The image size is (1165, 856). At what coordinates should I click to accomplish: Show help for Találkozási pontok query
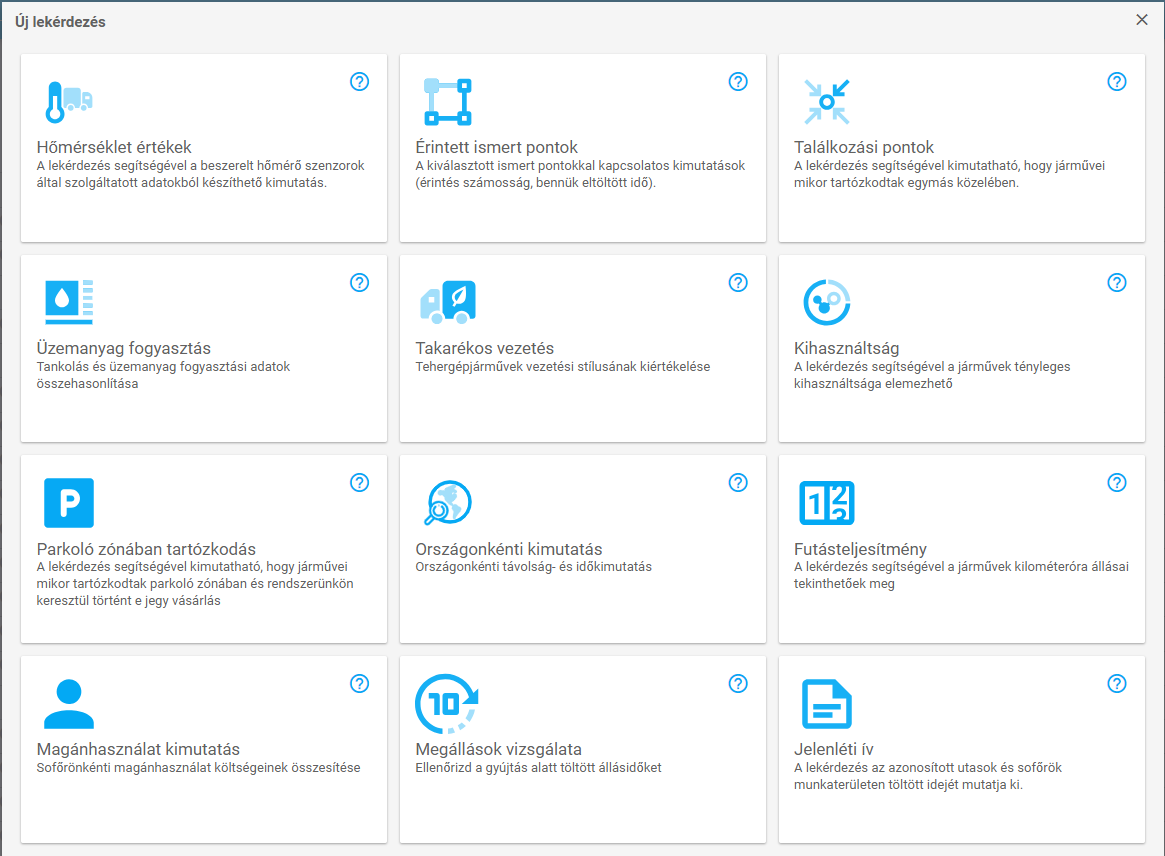tap(1117, 82)
